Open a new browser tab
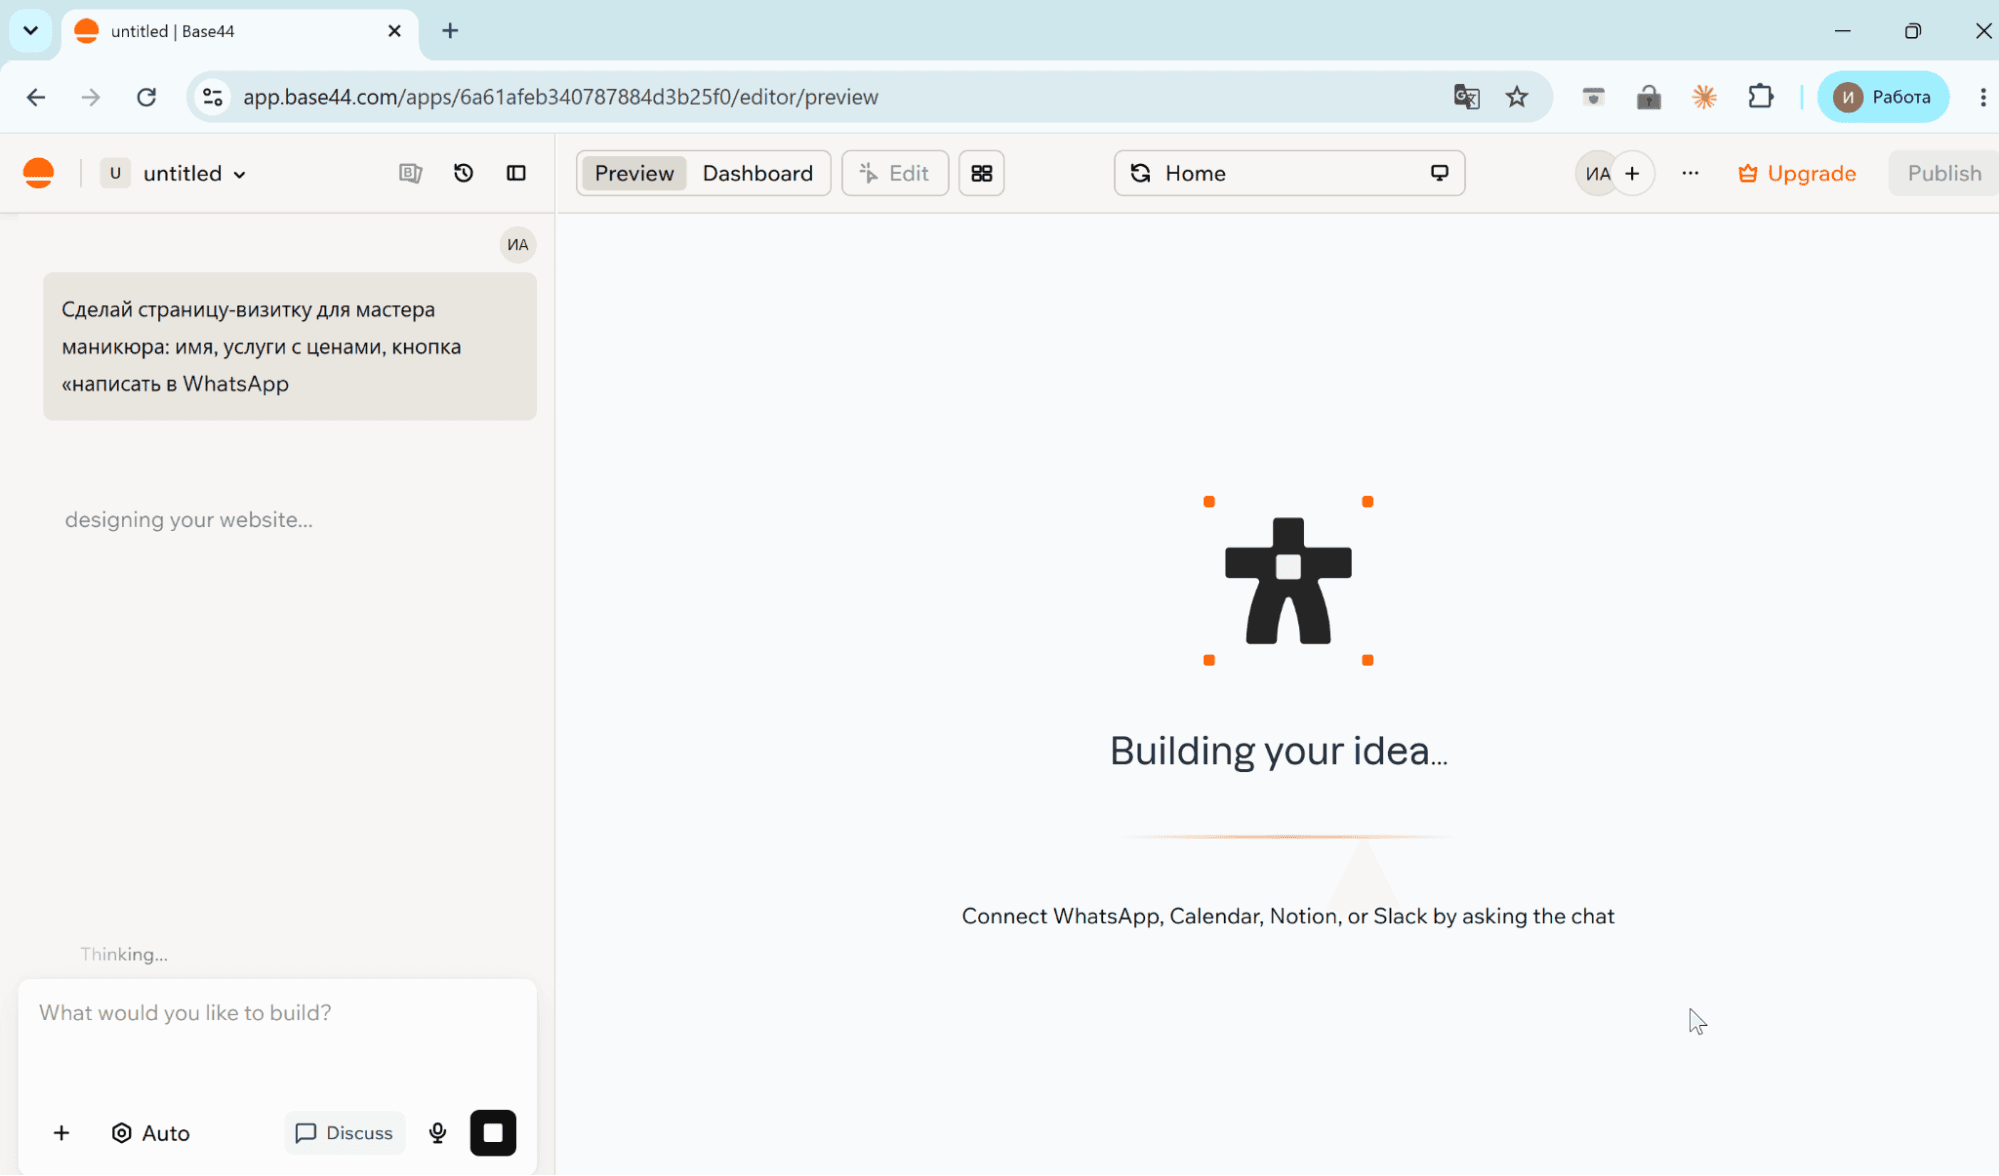 pyautogui.click(x=450, y=31)
